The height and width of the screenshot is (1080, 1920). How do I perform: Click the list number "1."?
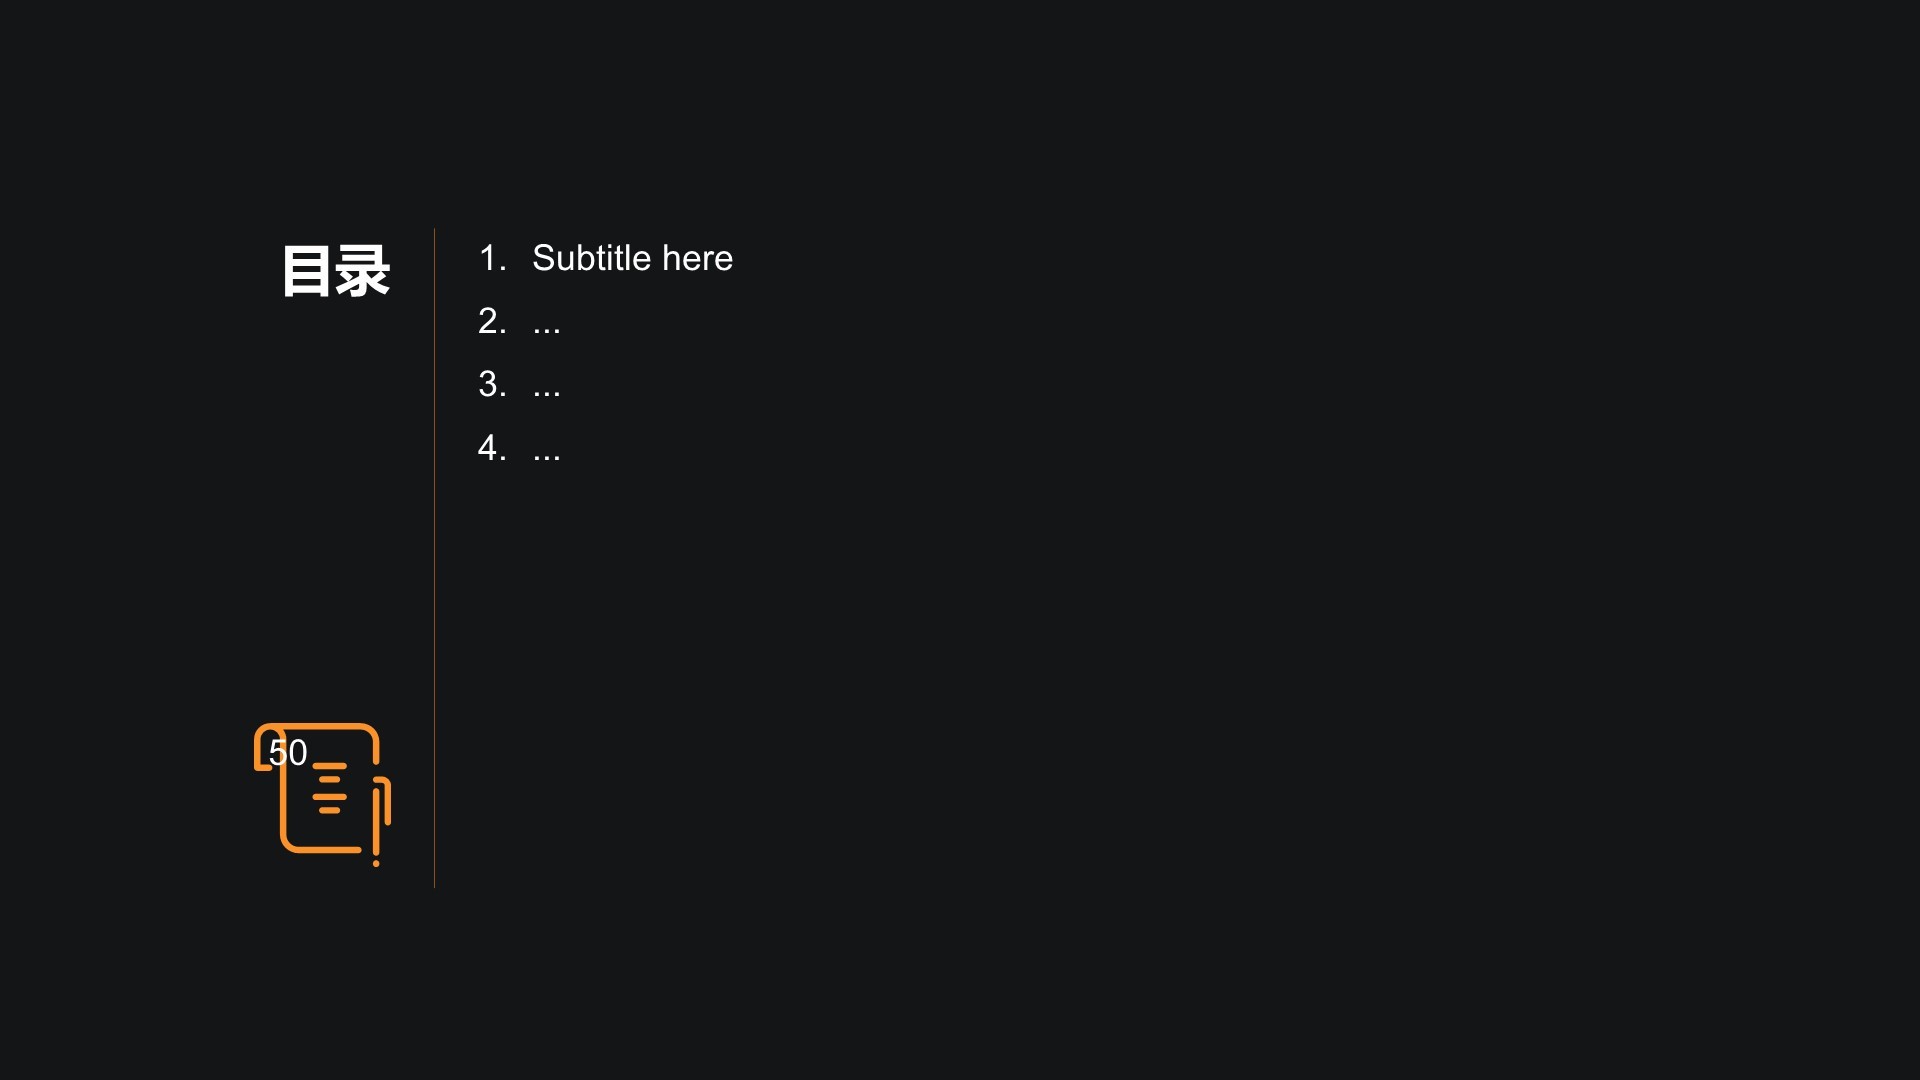pyautogui.click(x=492, y=259)
